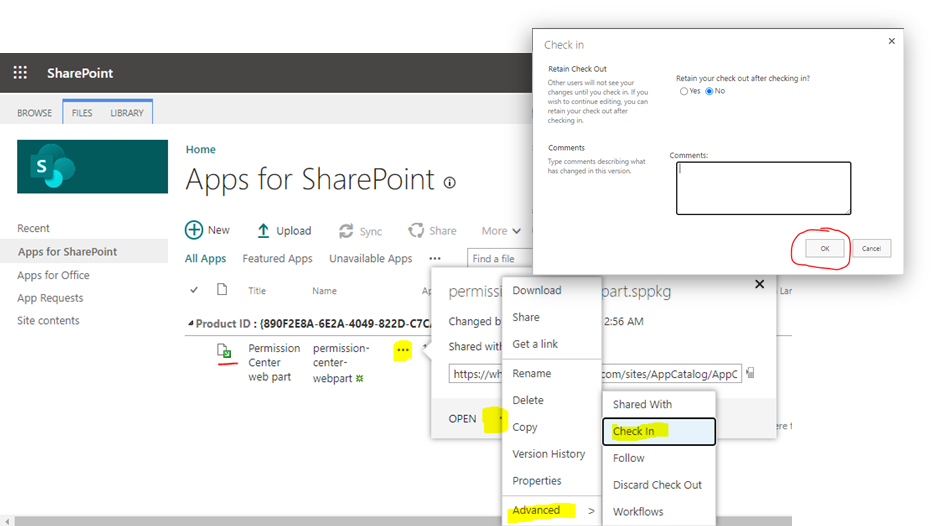Viewport: 938px width, 526px height.
Task: Open Version History menu item
Action: point(549,454)
